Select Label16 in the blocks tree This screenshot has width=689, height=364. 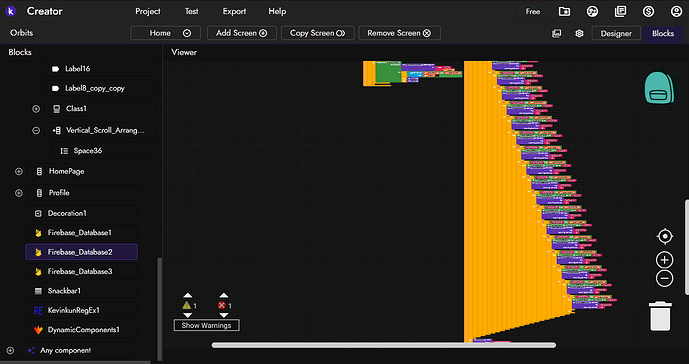point(99,69)
